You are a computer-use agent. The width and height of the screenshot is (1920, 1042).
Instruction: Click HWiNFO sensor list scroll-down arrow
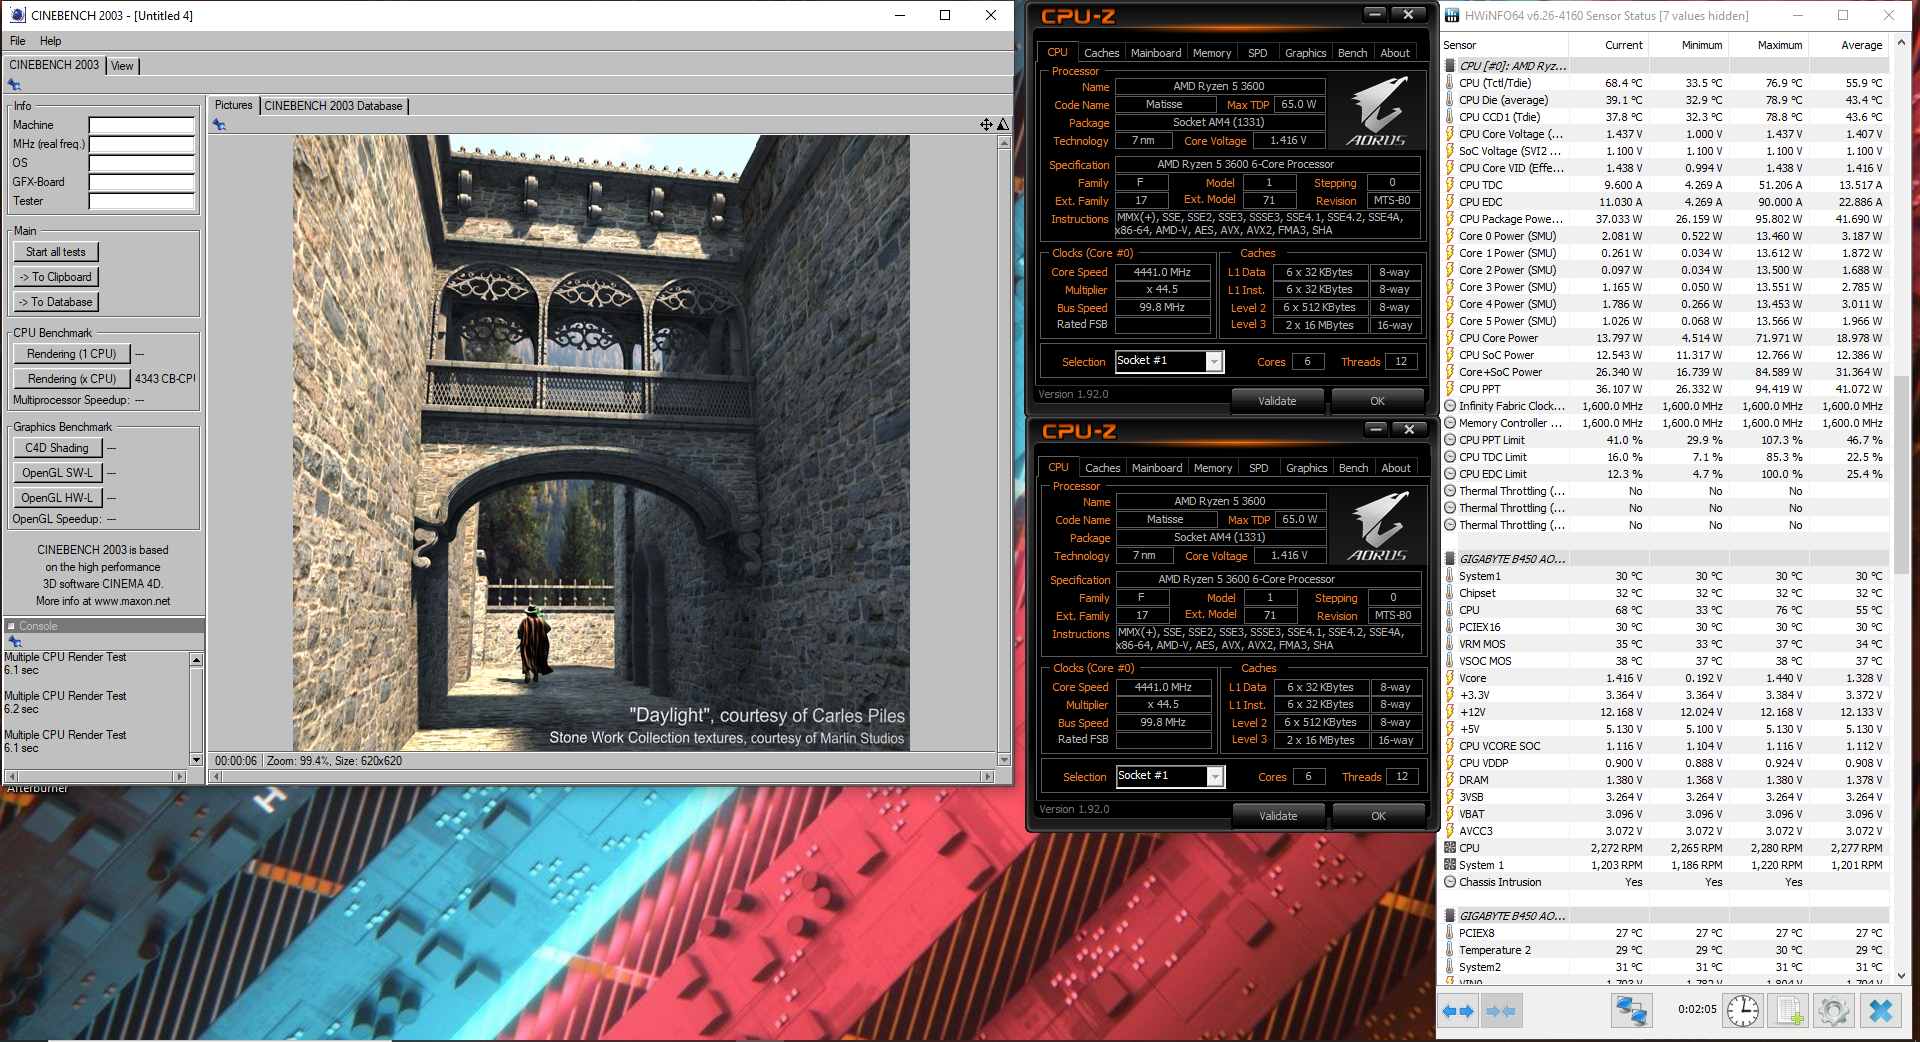tap(1901, 976)
